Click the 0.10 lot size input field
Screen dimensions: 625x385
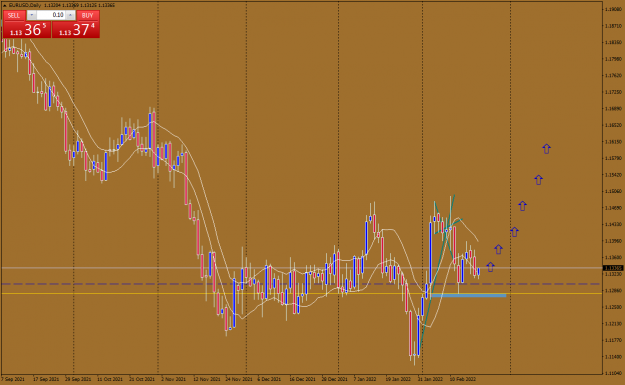coord(51,15)
